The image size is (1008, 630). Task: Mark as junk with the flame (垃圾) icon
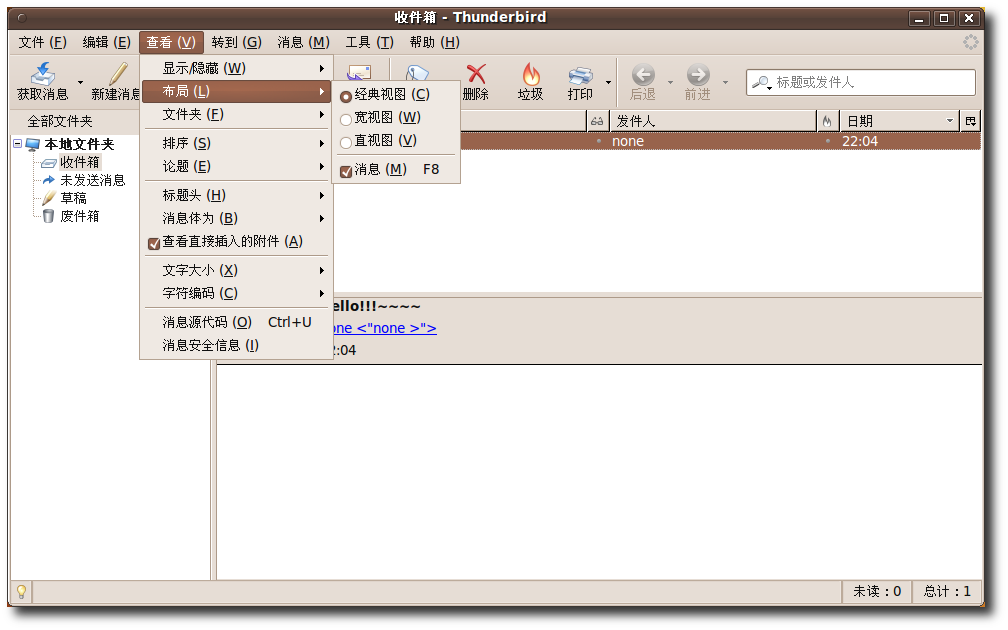point(531,73)
